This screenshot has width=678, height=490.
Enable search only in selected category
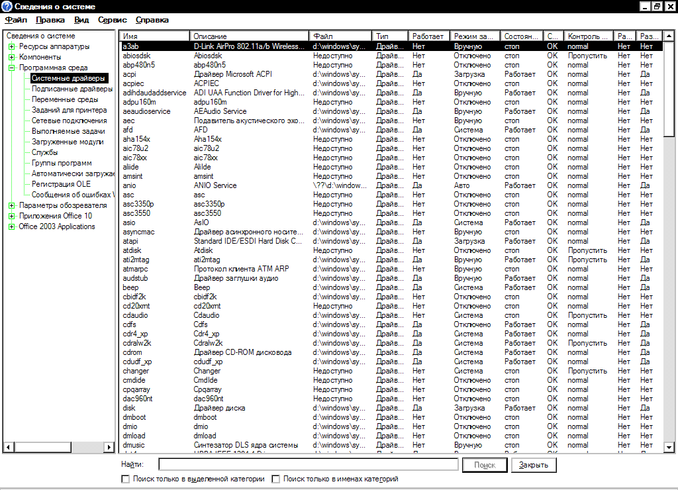(112, 480)
